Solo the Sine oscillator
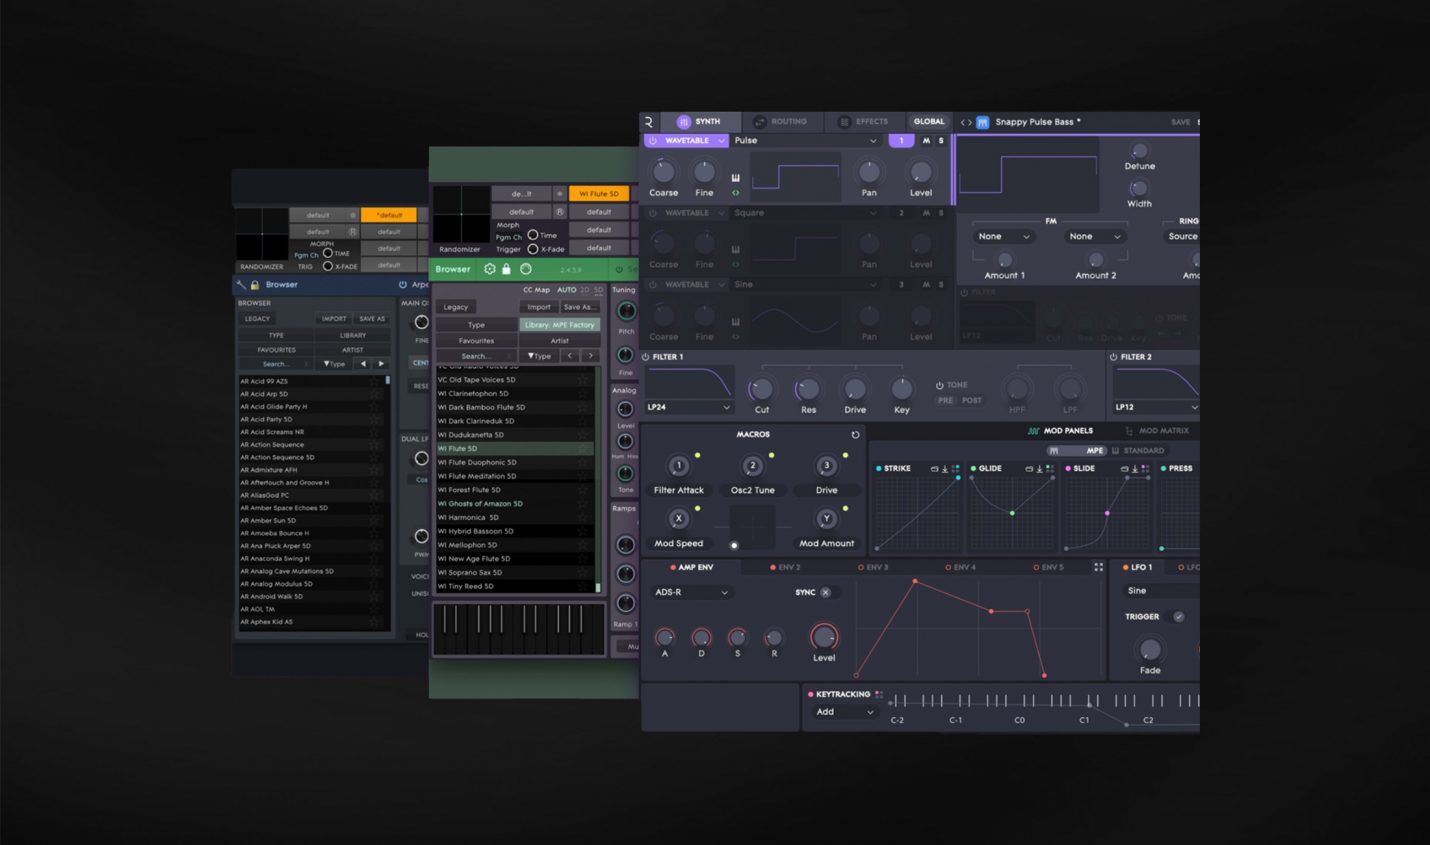This screenshot has width=1430, height=845. (942, 284)
